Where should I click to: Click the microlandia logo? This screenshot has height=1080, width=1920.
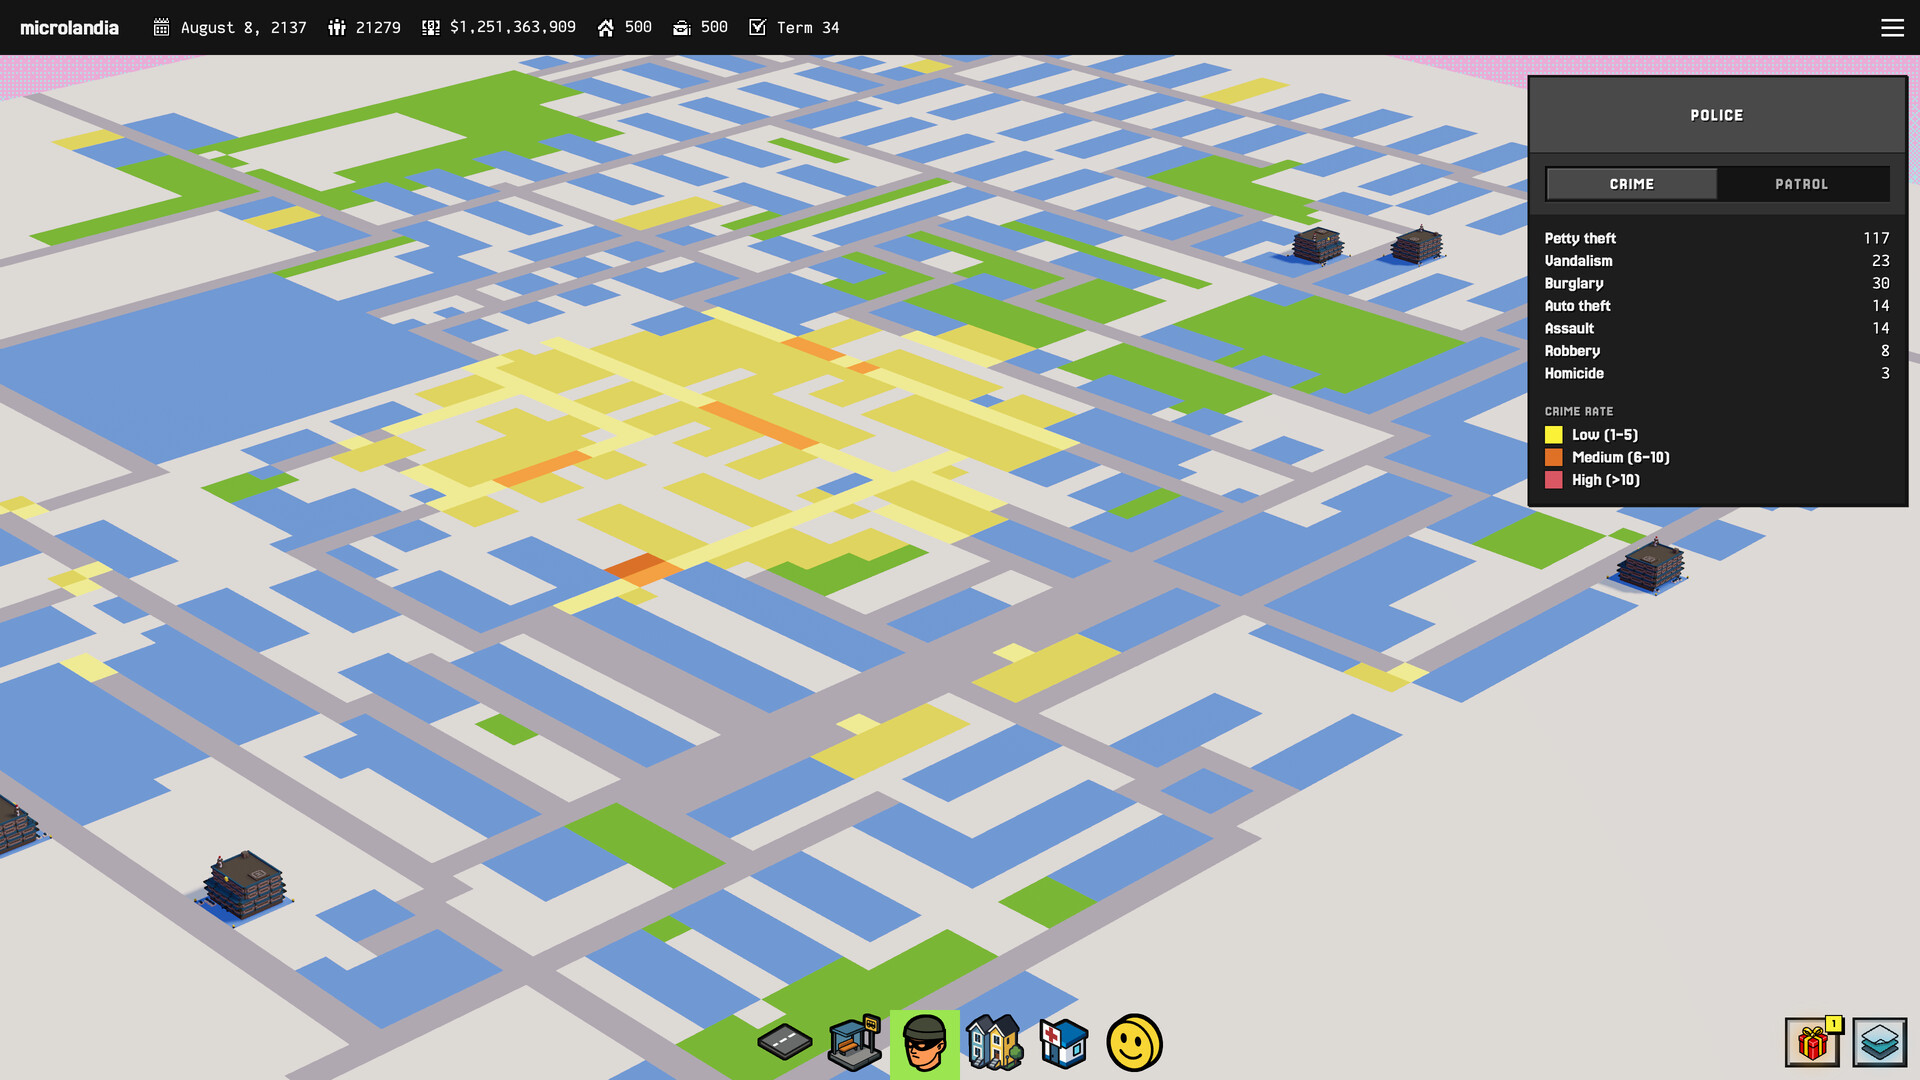pyautogui.click(x=69, y=27)
